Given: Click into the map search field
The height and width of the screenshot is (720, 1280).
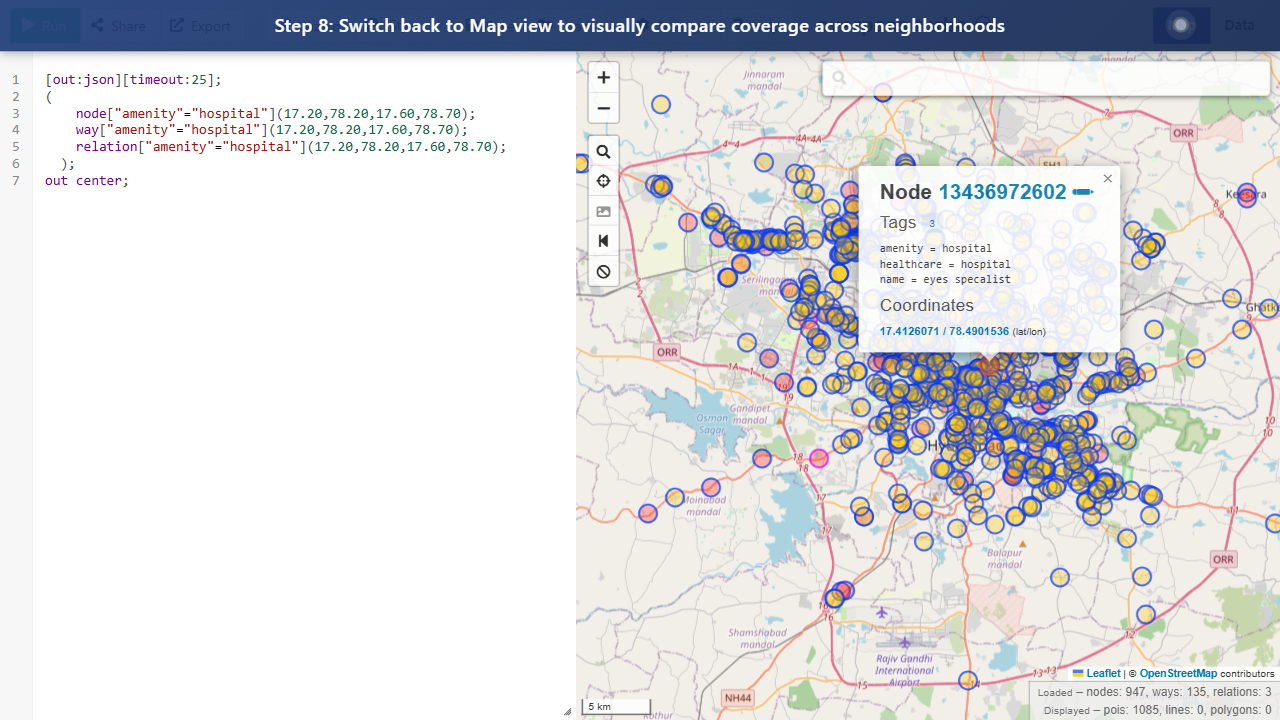Looking at the screenshot, I should [1046, 77].
